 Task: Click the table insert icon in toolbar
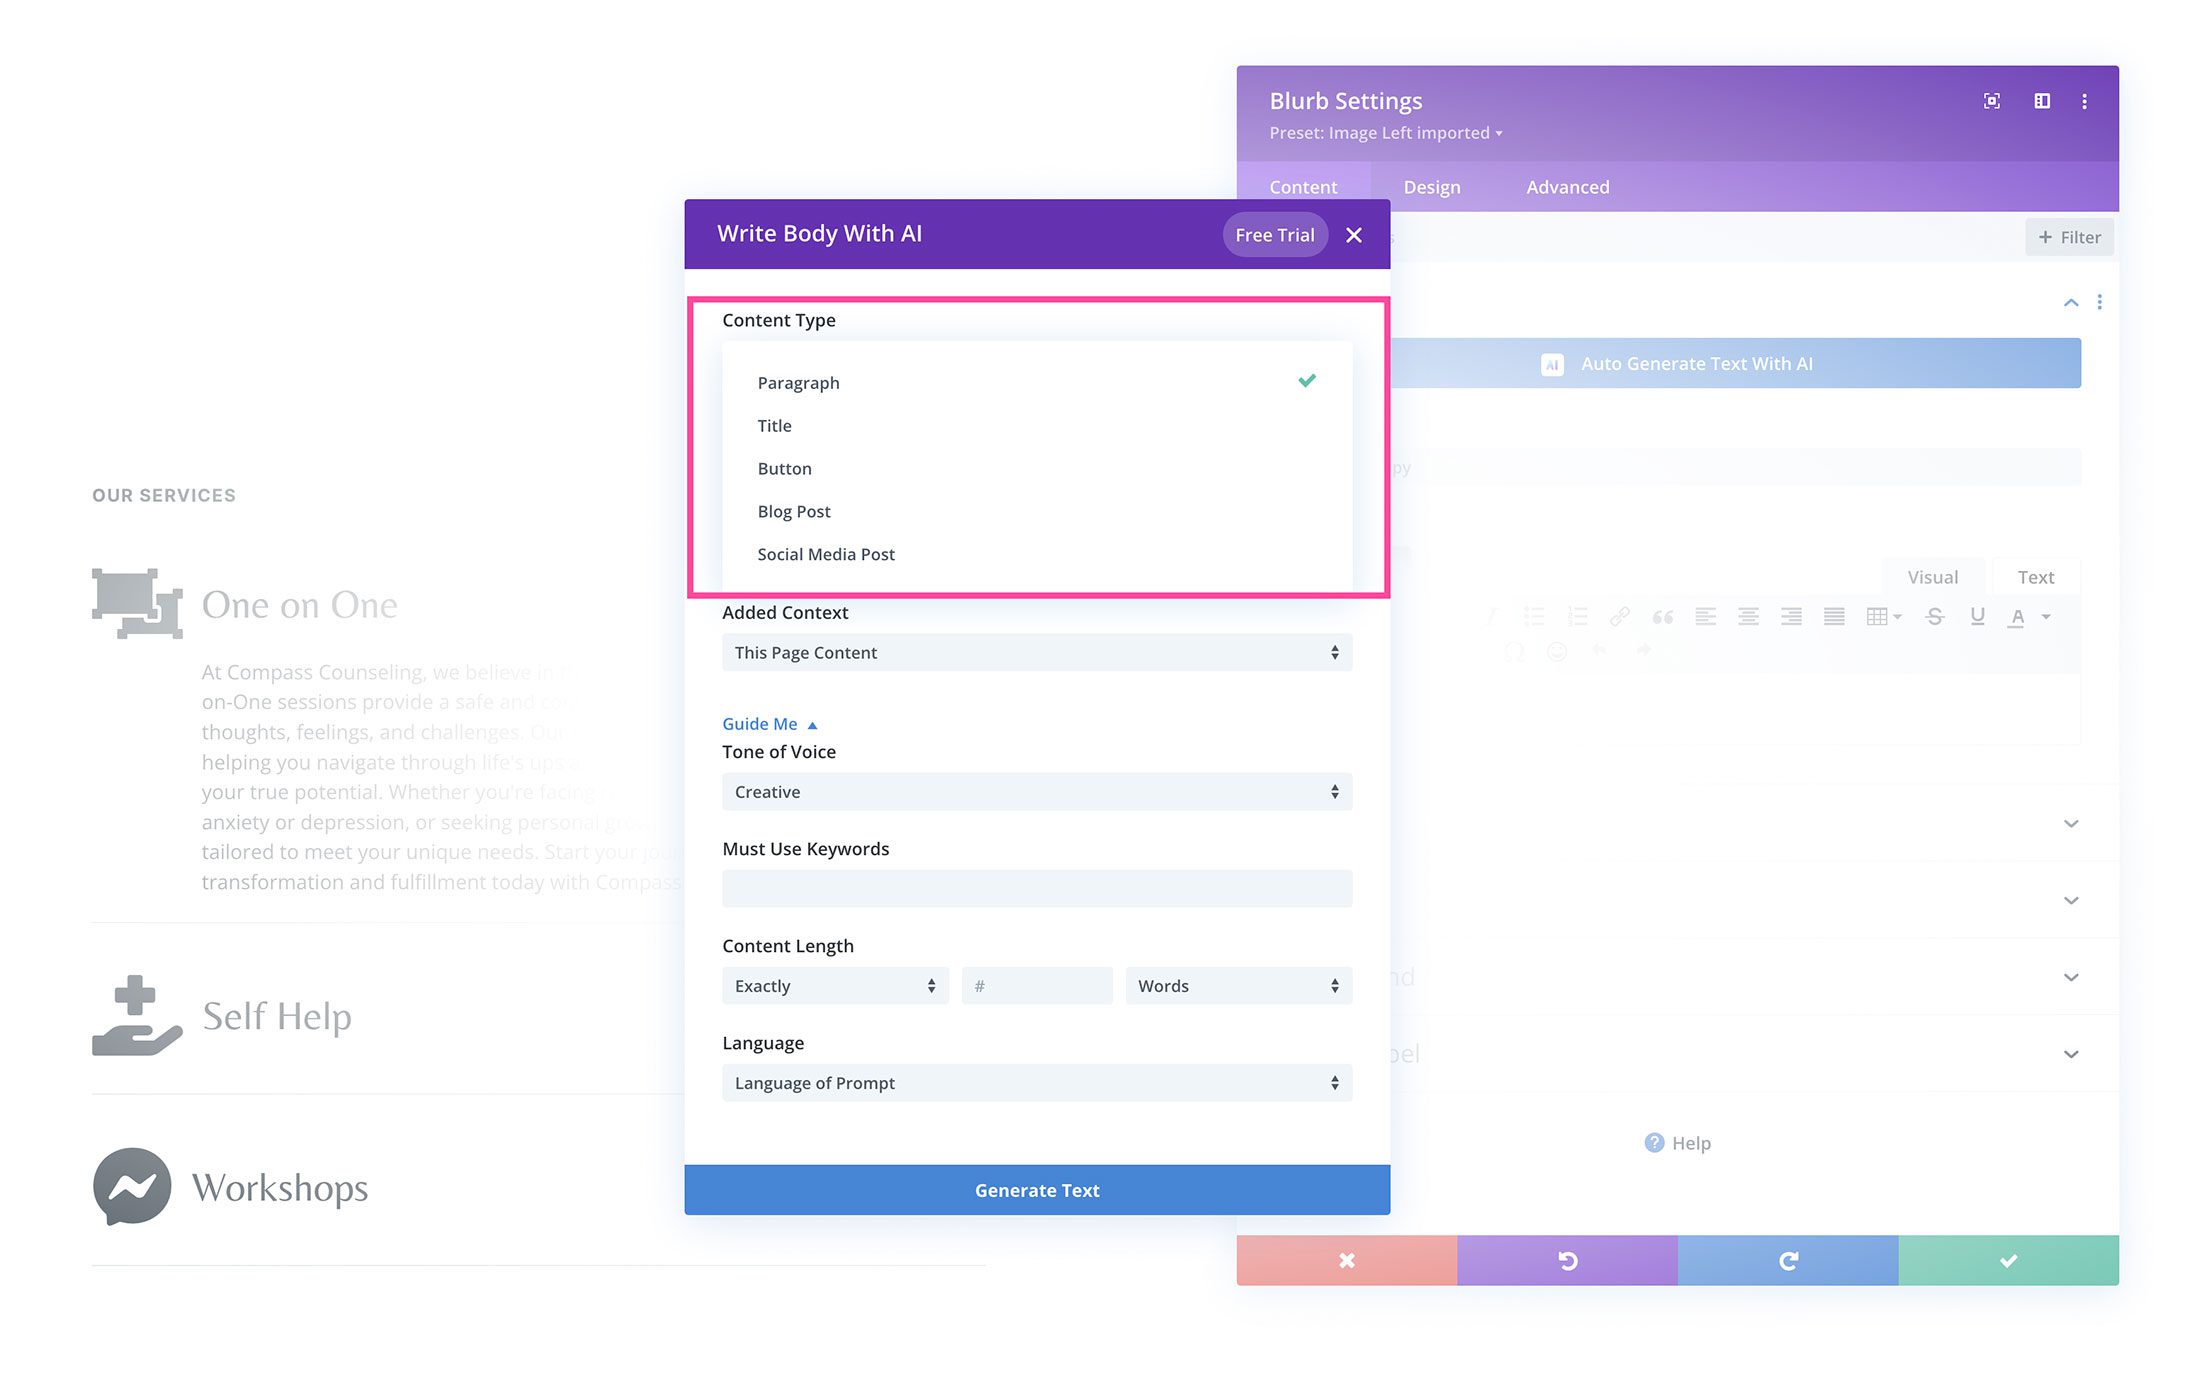click(x=1878, y=617)
